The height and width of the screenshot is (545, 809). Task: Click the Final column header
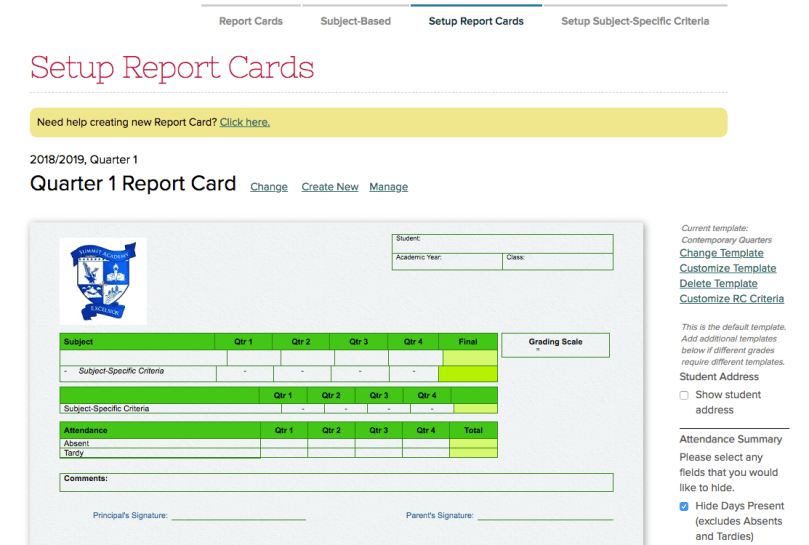[468, 342]
